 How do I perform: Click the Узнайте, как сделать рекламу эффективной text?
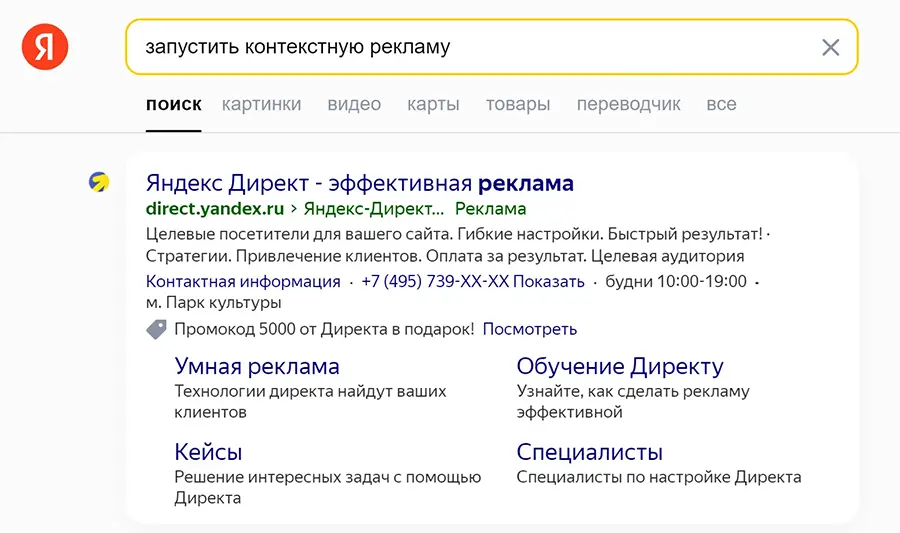pyautogui.click(x=633, y=402)
